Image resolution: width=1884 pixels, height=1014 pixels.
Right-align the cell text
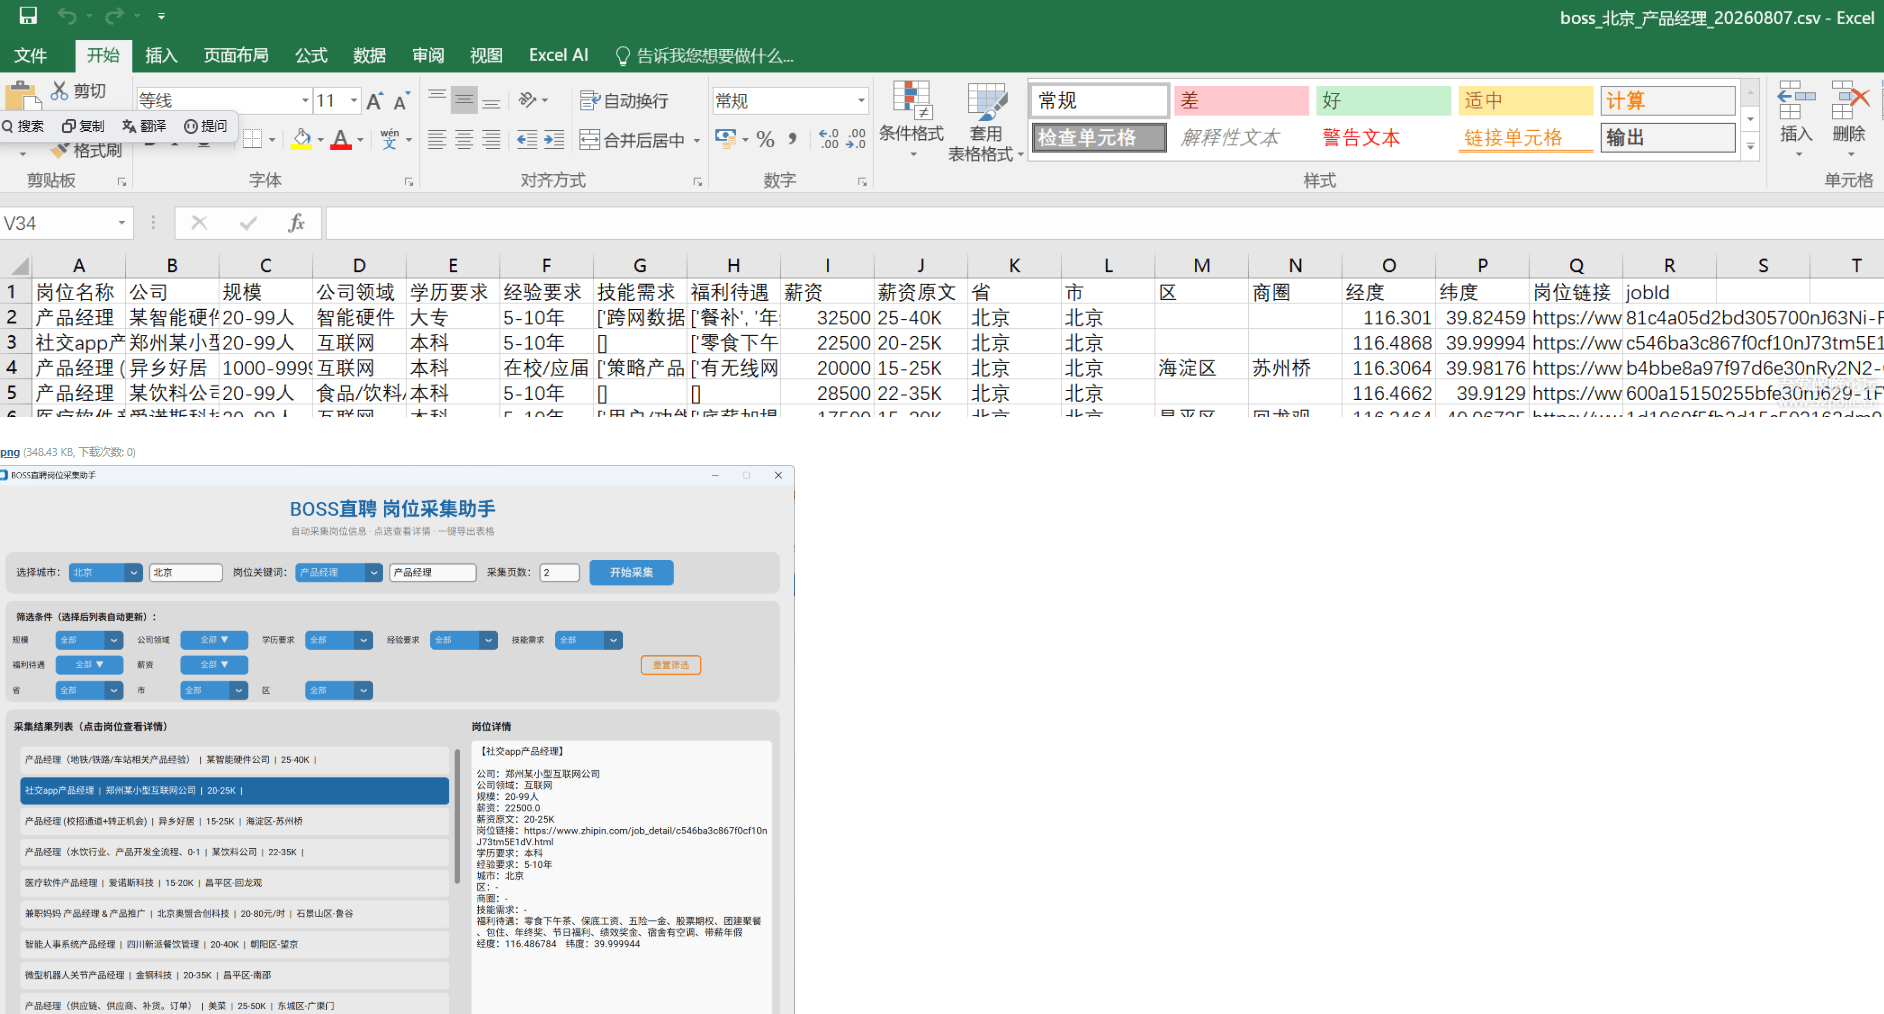point(491,140)
